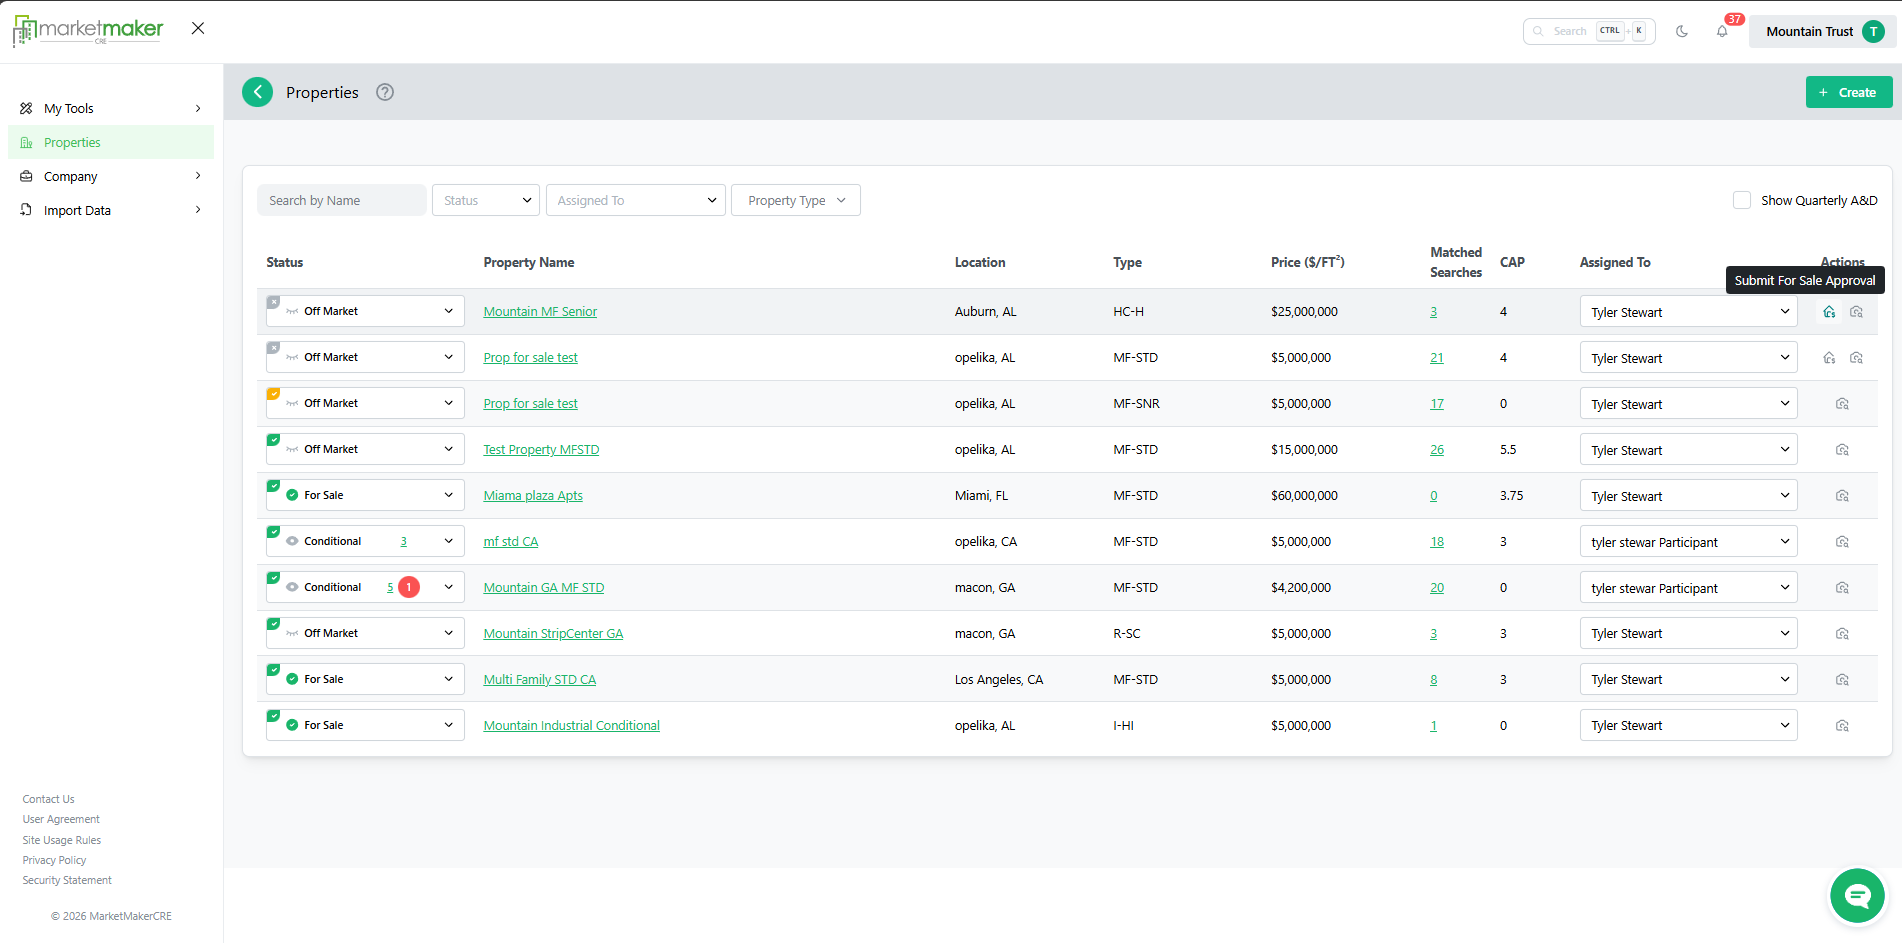Click the Search by Name field
1902x943 pixels.
pyautogui.click(x=341, y=200)
